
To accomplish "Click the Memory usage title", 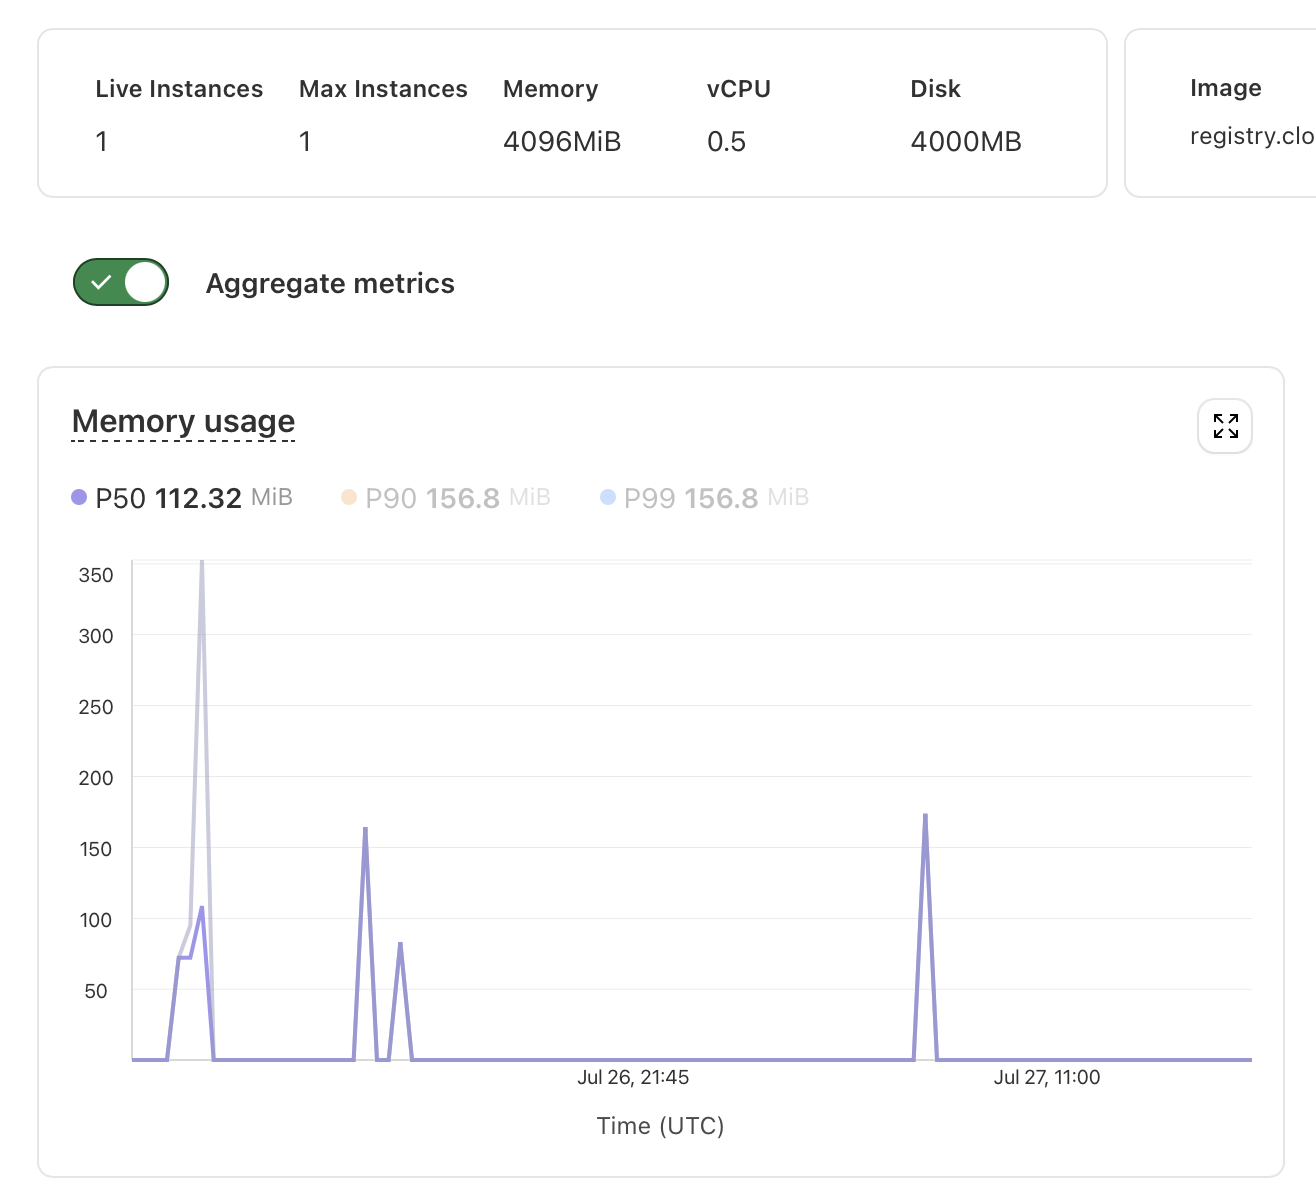I will 183,421.
